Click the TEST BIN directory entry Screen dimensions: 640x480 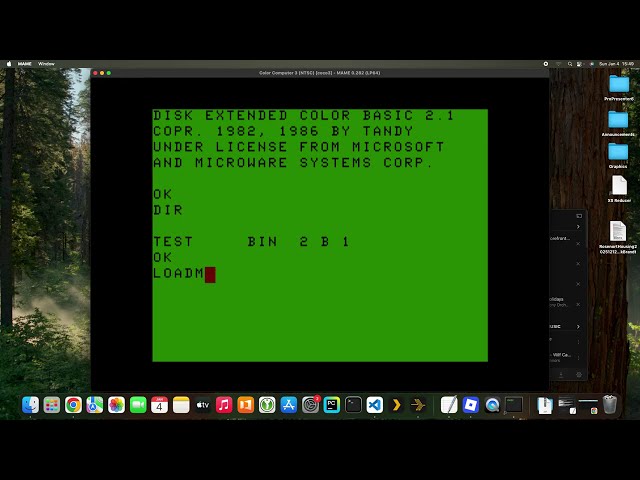click(251, 242)
